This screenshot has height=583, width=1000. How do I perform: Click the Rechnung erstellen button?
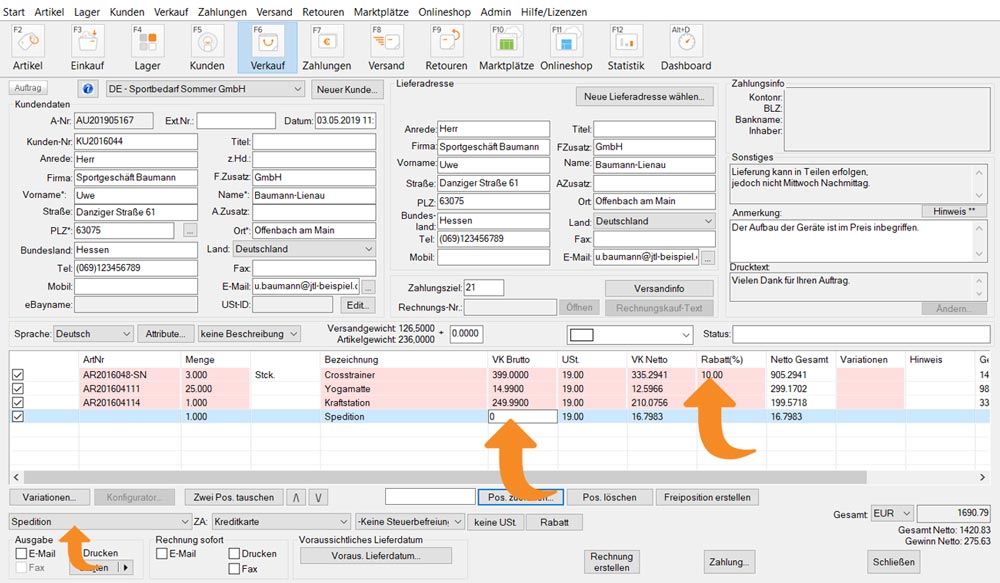pyautogui.click(x=611, y=562)
